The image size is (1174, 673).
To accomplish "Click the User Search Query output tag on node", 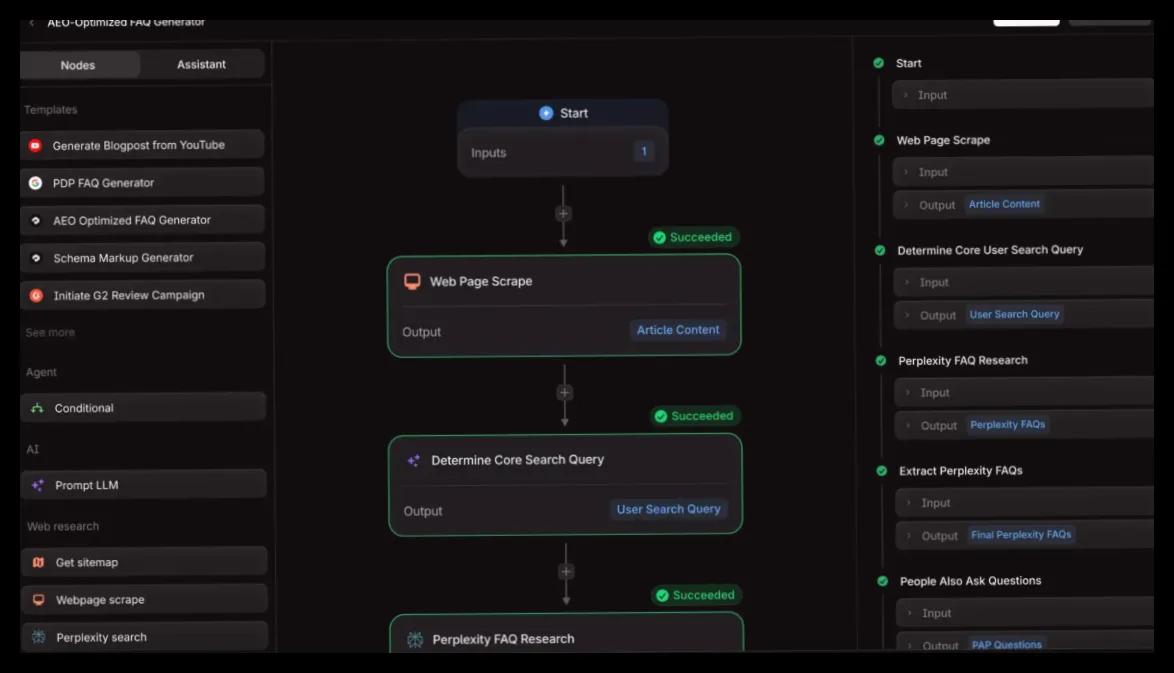I will pyautogui.click(x=669, y=509).
